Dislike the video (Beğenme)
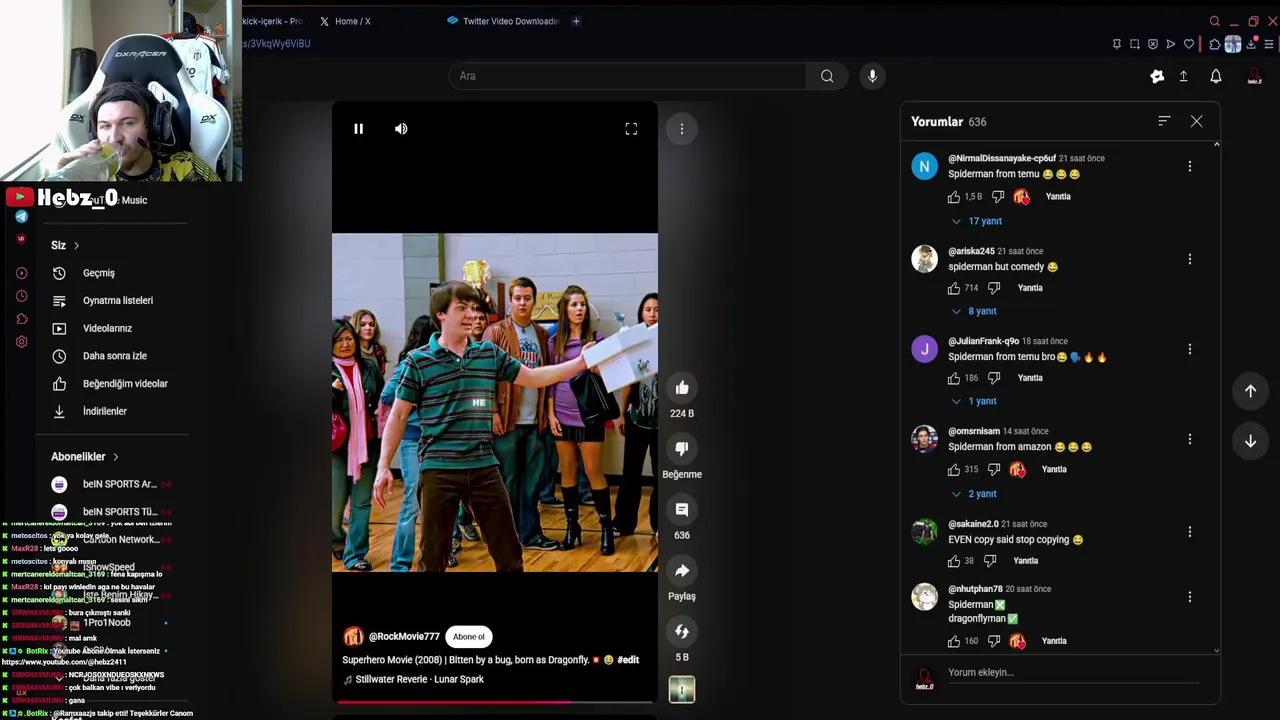1280x720 pixels. click(682, 449)
